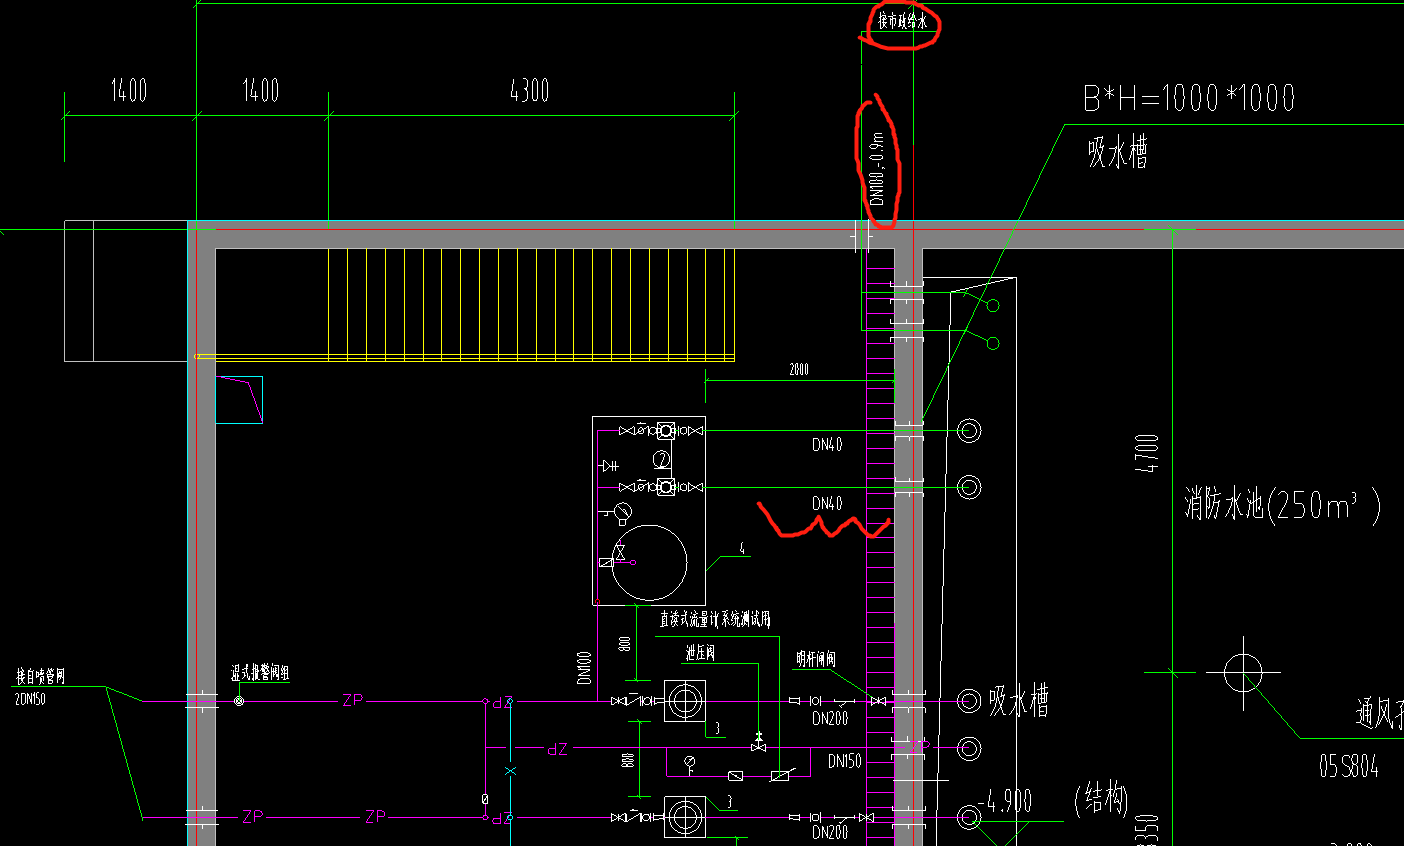
Task: Click the check valve symbol left of circled 2
Action: coord(610,466)
